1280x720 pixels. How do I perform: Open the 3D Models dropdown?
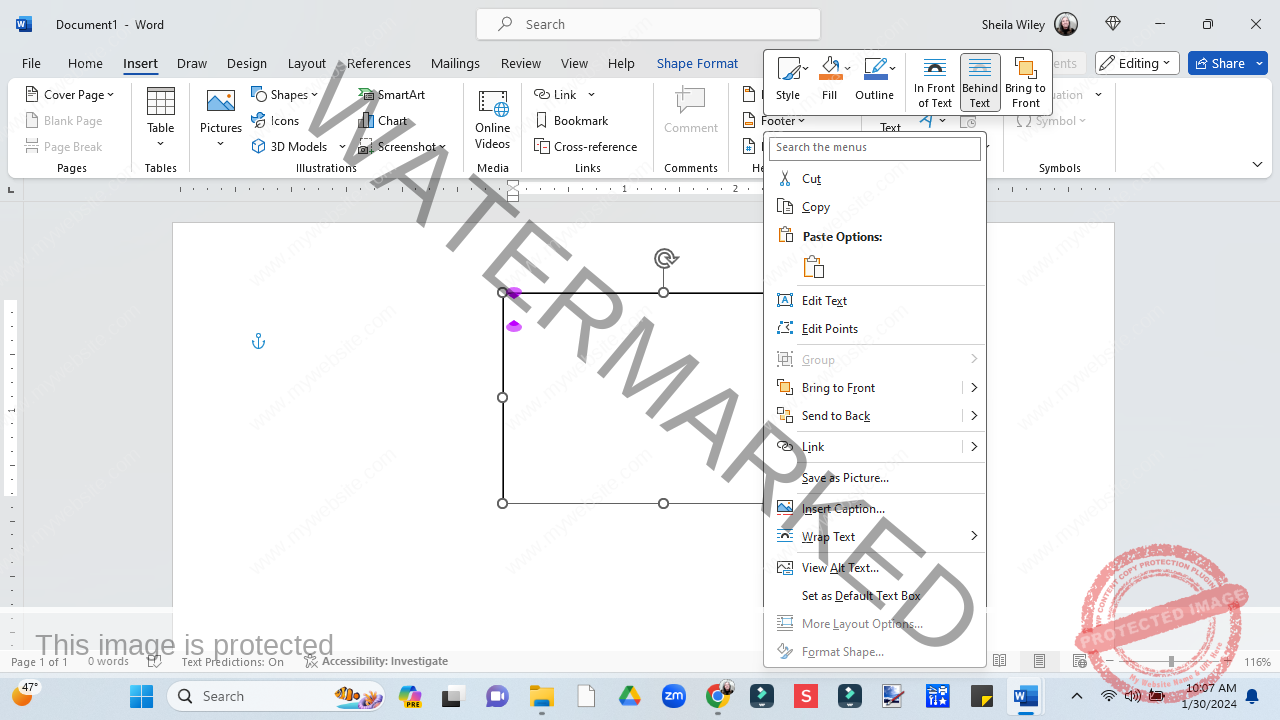point(298,147)
